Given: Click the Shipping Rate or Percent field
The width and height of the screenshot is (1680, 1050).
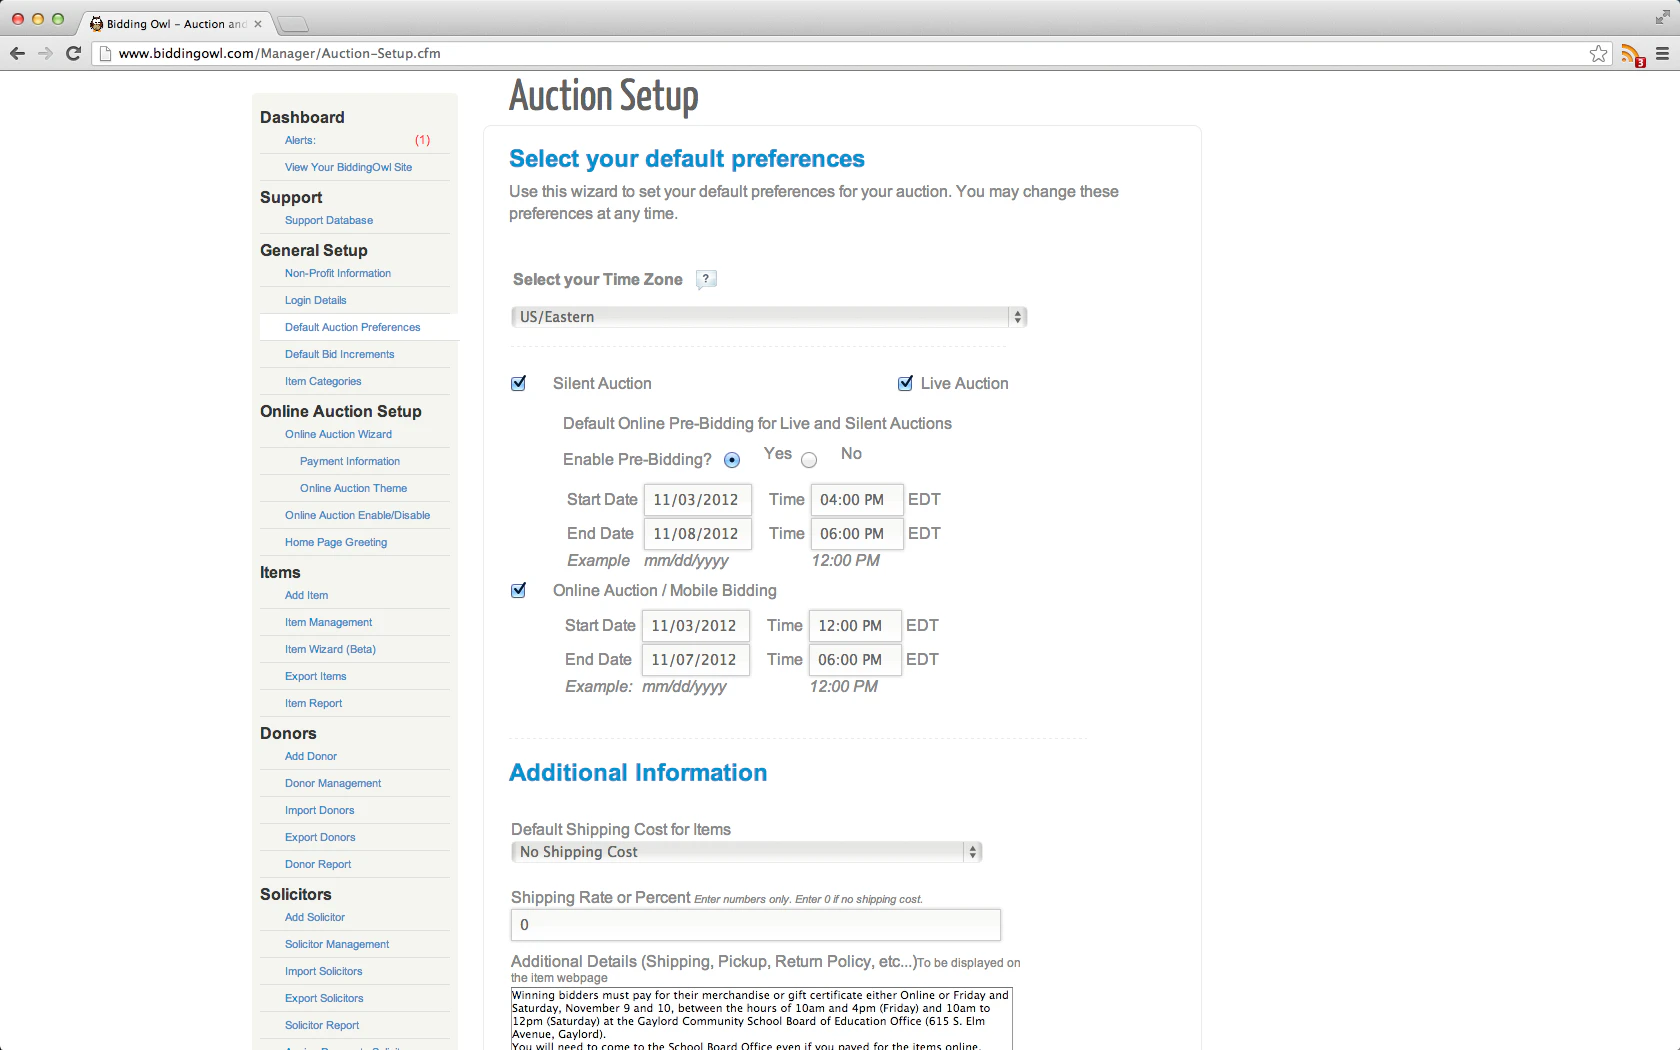Looking at the screenshot, I should 756,925.
